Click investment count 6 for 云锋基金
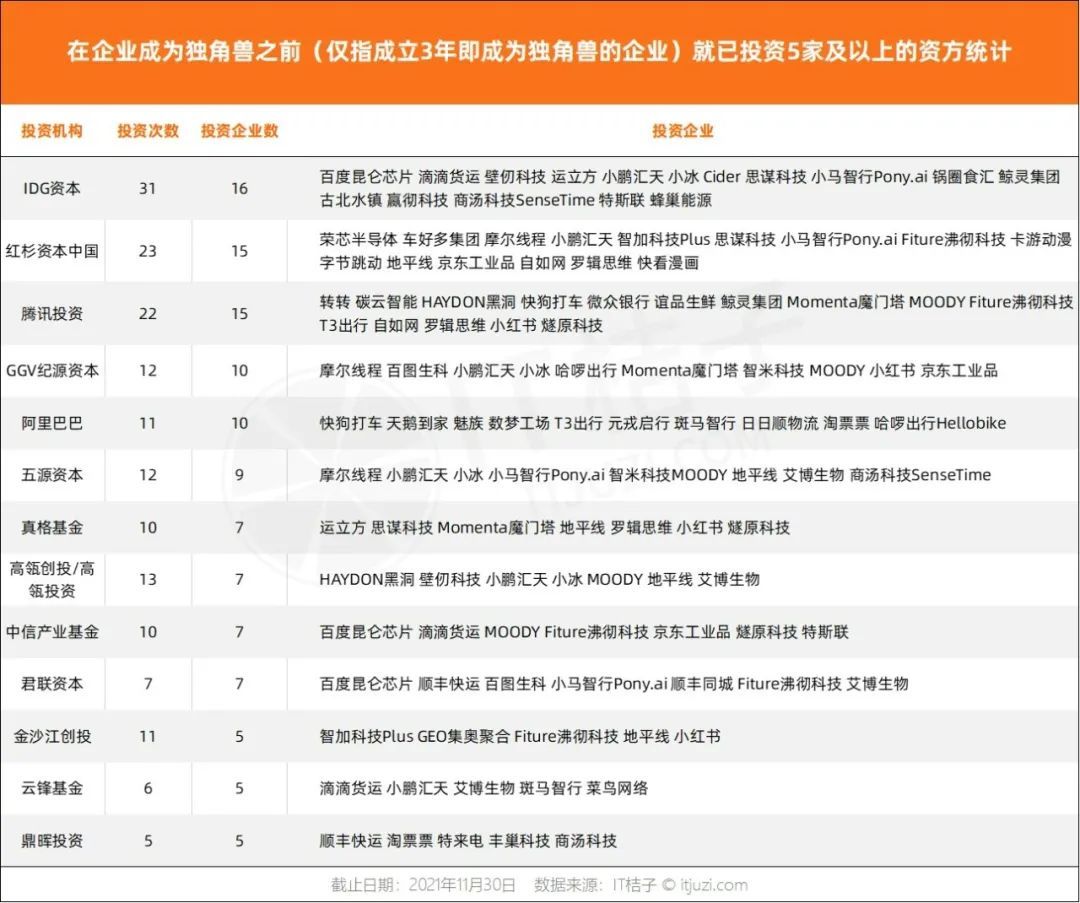 [x=147, y=788]
